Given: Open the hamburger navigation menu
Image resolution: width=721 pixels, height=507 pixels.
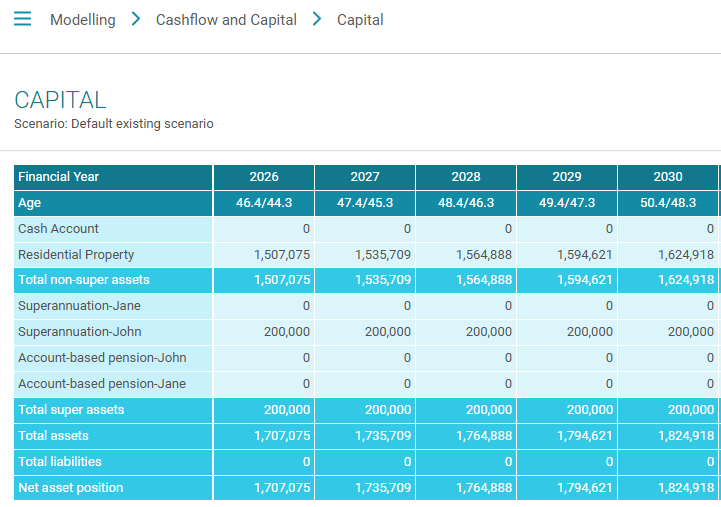Looking at the screenshot, I should 22,20.
